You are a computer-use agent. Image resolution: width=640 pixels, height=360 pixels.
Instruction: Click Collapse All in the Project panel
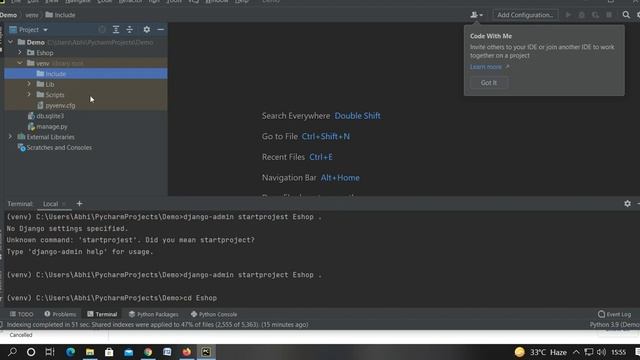coord(129,30)
